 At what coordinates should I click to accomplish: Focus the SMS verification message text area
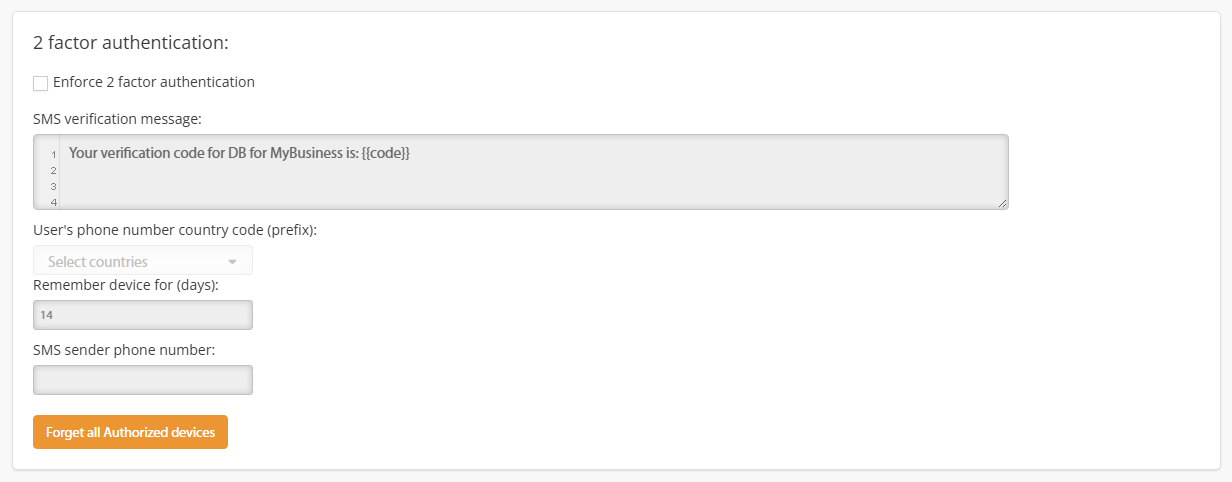(x=521, y=172)
